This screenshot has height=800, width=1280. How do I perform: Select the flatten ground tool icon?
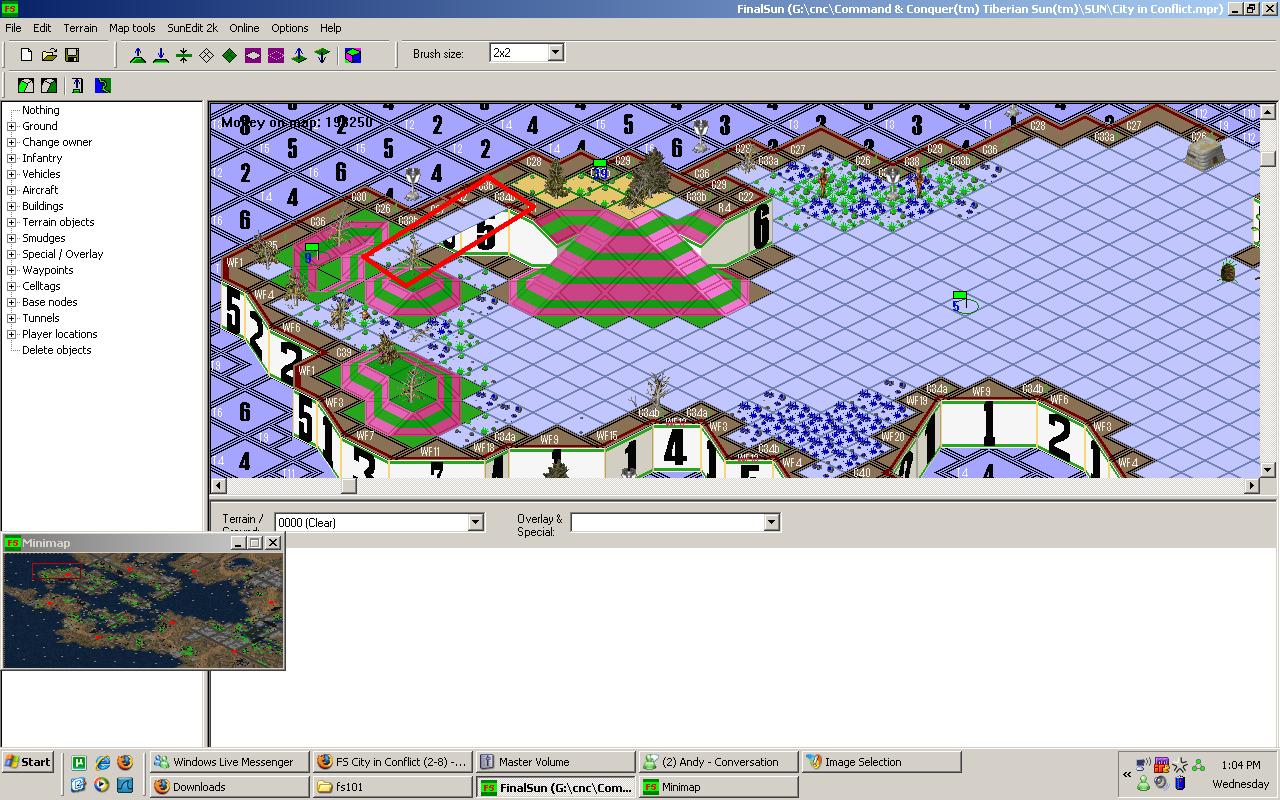coord(184,55)
